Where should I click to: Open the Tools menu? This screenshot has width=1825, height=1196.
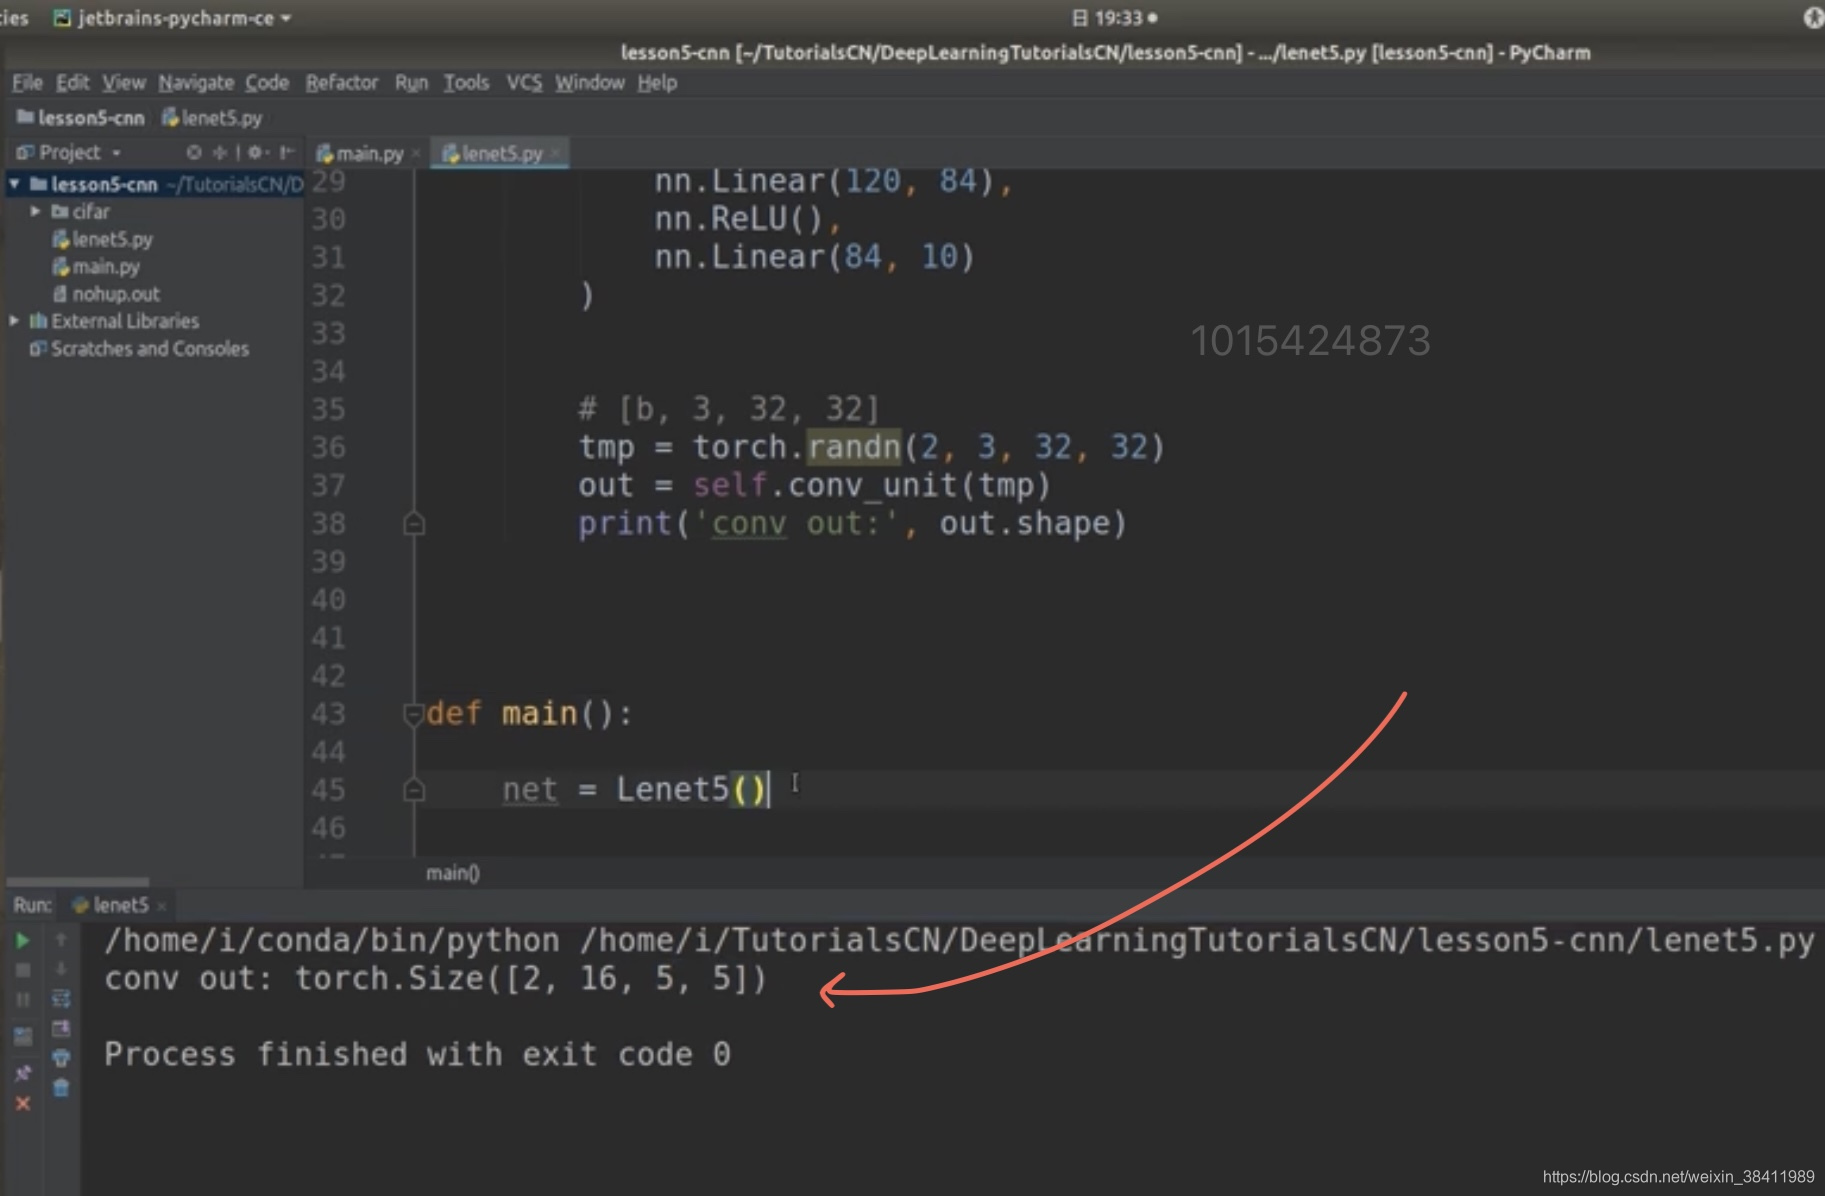466,82
